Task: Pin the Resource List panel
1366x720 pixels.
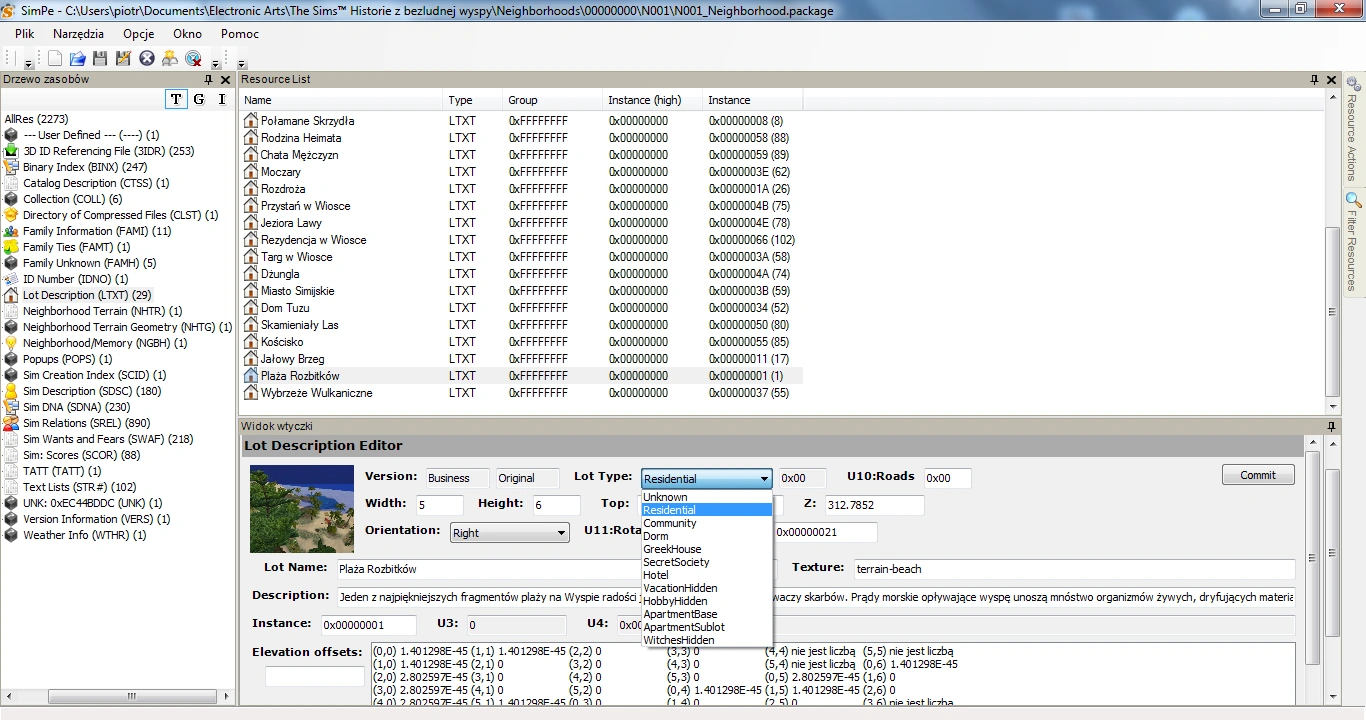Action: pos(1314,80)
